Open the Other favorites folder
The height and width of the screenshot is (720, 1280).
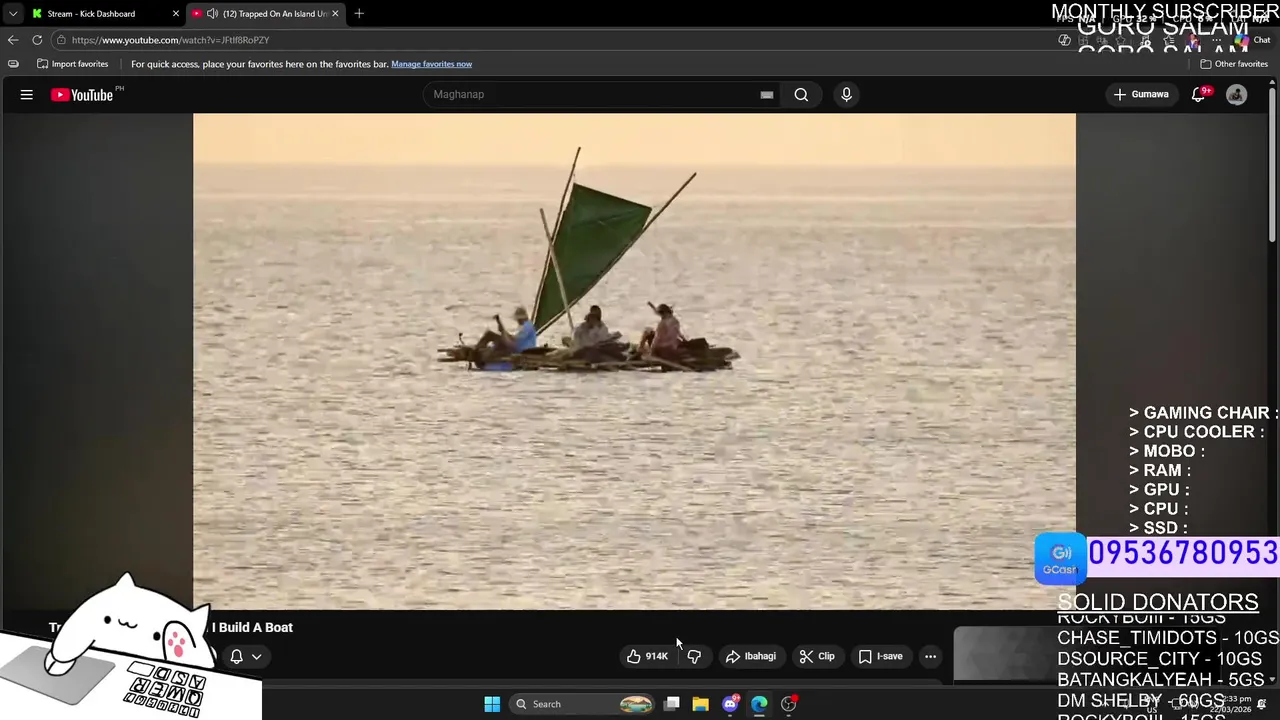point(1234,64)
